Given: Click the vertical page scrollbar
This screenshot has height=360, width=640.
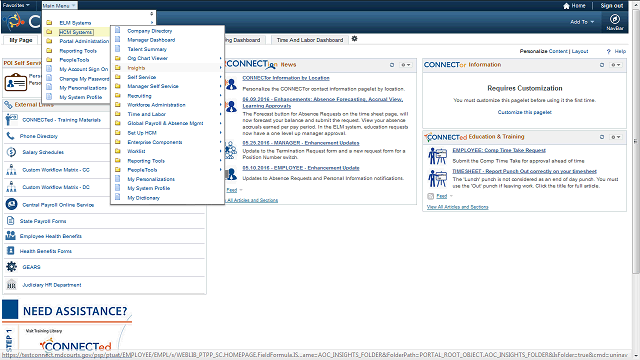Looking at the screenshot, I should click(x=636, y=142).
